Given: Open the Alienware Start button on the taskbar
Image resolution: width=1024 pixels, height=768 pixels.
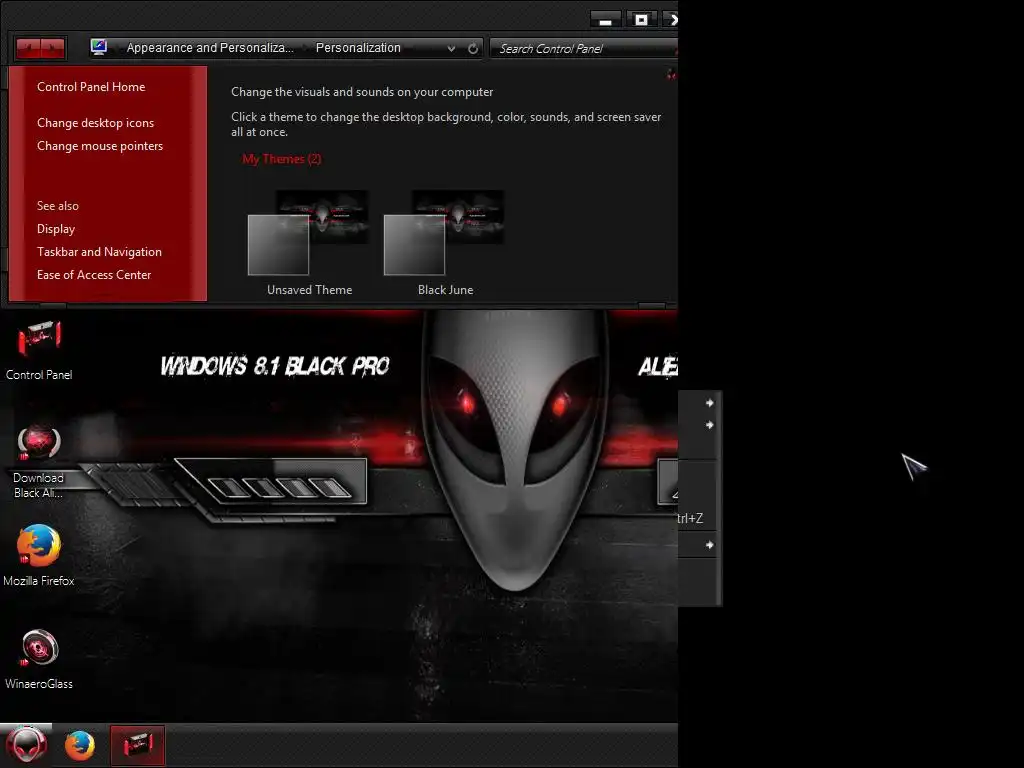Looking at the screenshot, I should [x=26, y=745].
